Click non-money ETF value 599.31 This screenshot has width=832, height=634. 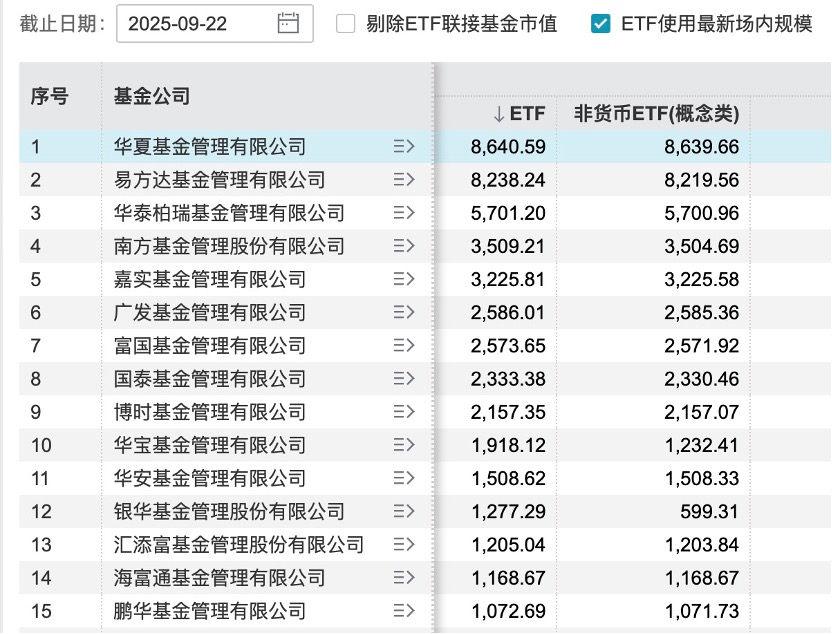pyautogui.click(x=709, y=512)
